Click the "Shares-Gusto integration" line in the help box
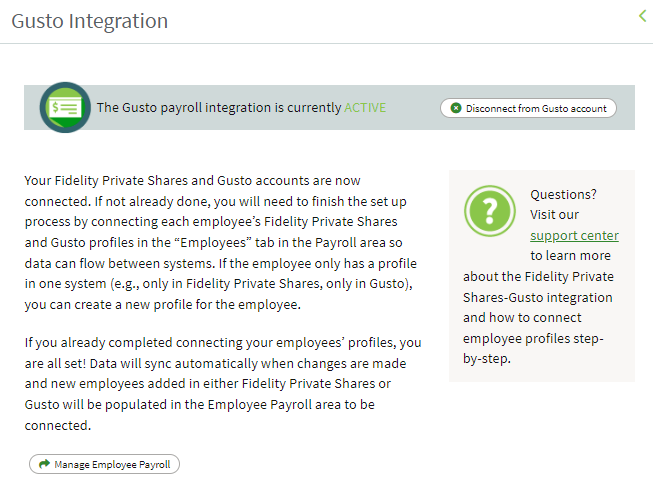 [538, 297]
